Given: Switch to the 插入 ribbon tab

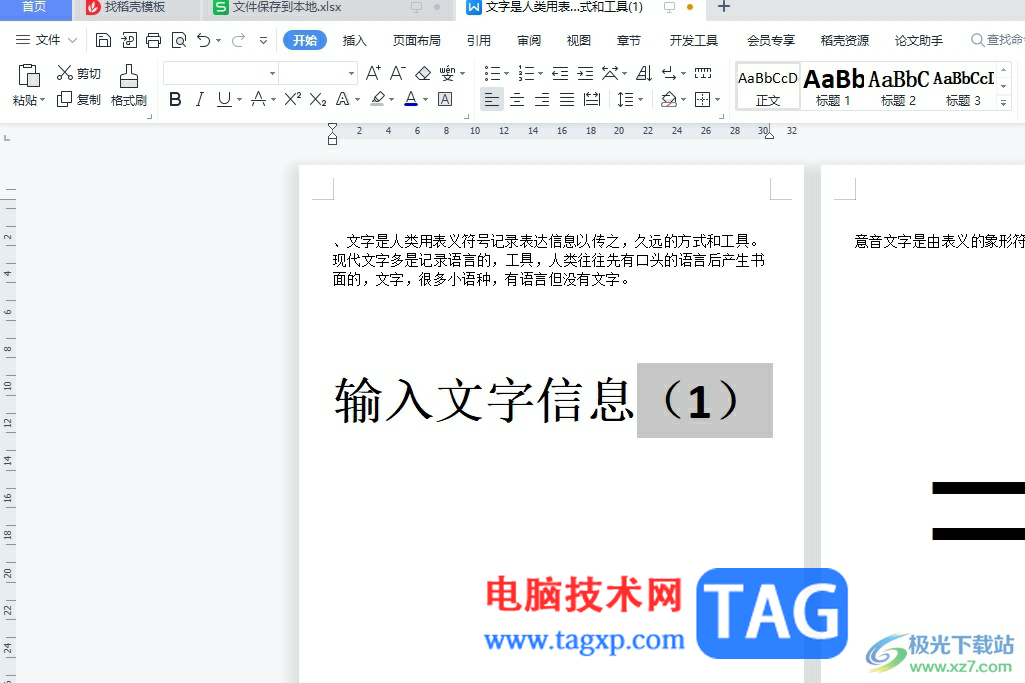Looking at the screenshot, I should (x=354, y=41).
